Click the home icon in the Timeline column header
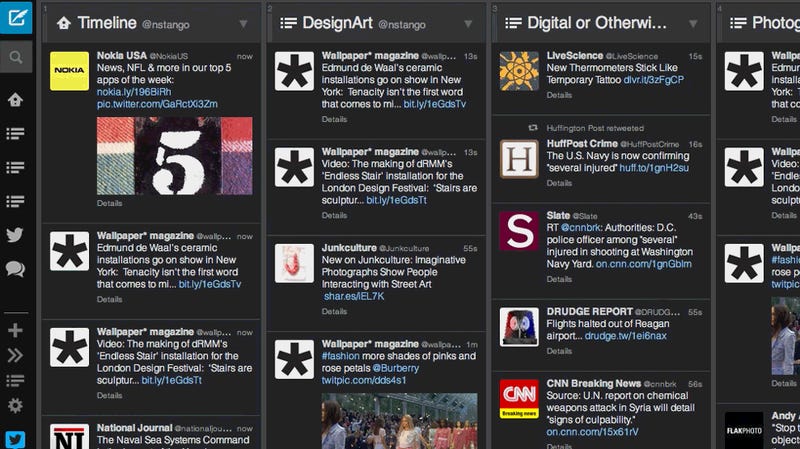Image resolution: width=800 pixels, height=449 pixels. click(64, 23)
